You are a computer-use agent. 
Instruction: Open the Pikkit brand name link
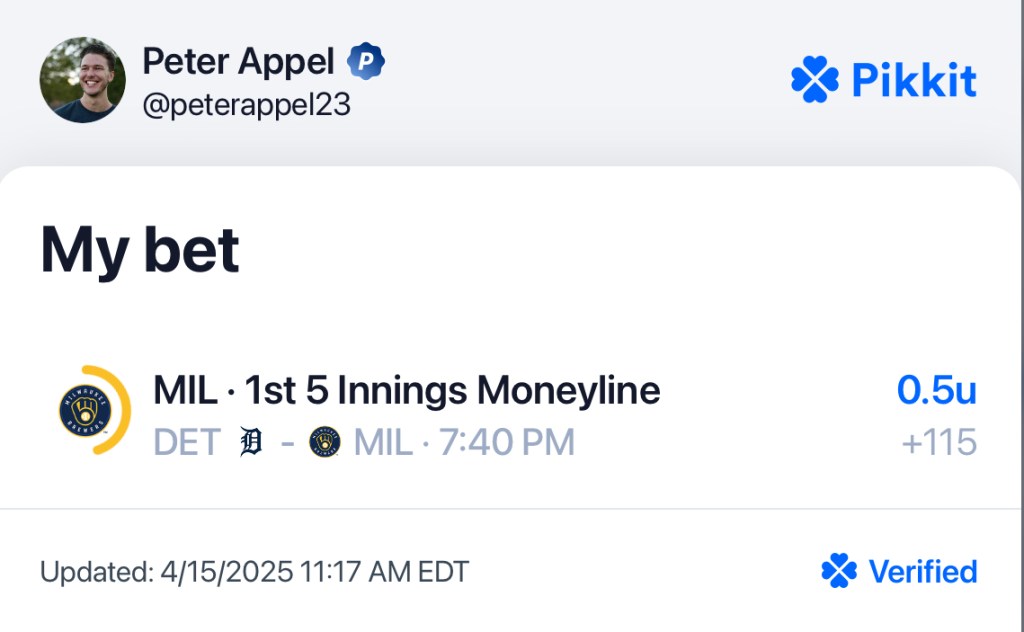pyautogui.click(x=914, y=80)
